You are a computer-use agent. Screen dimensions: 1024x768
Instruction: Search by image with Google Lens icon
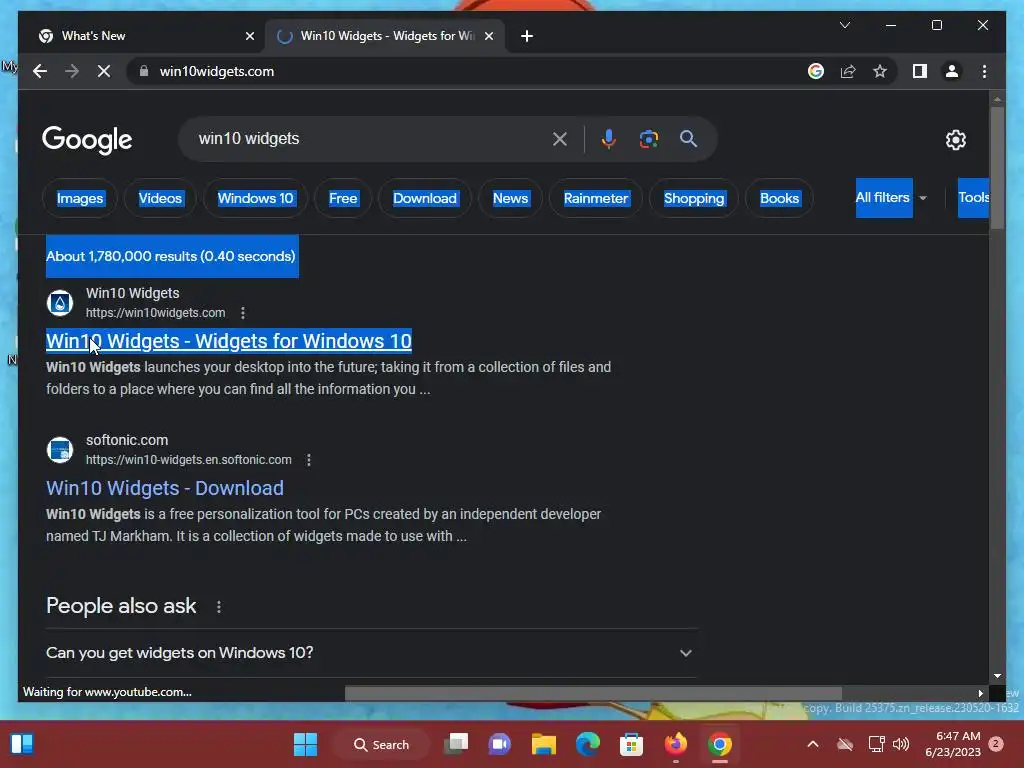click(x=648, y=139)
